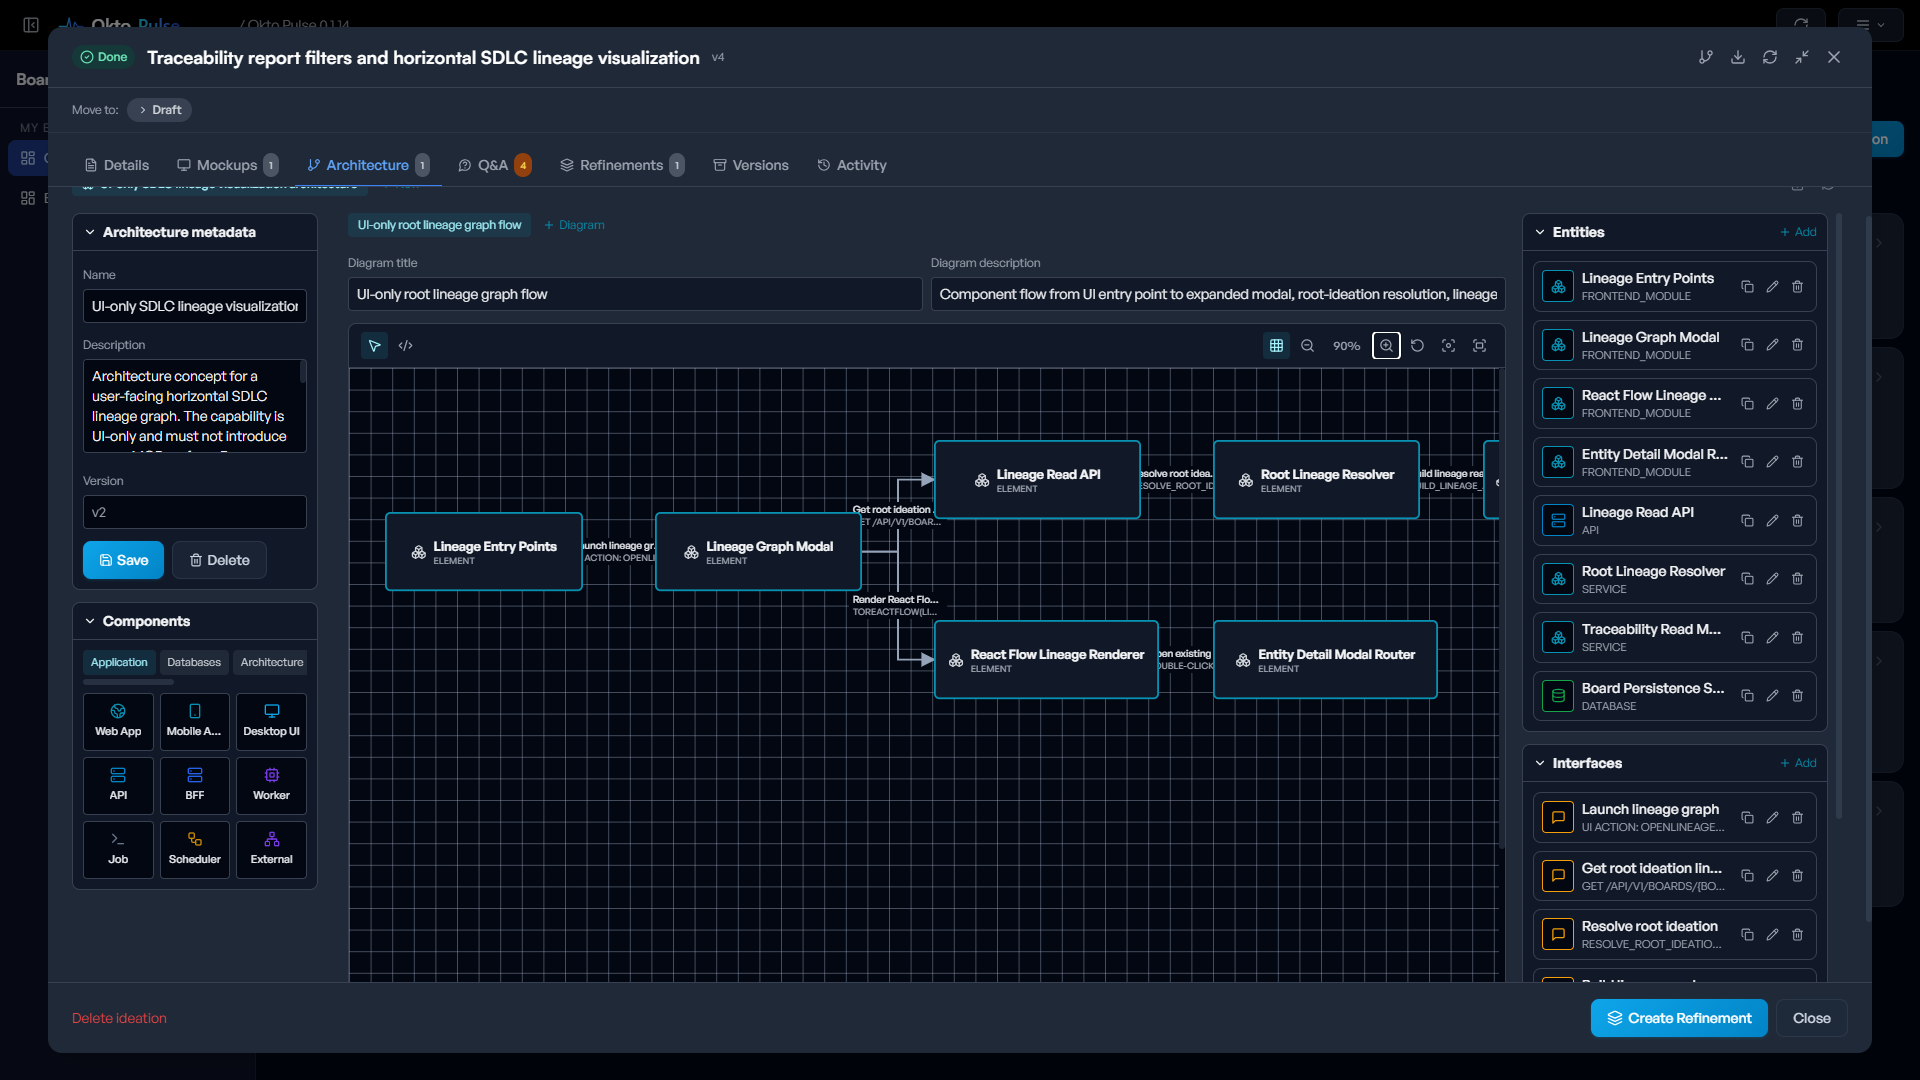Edit the Lineage Graph Modal entity

click(1772, 345)
